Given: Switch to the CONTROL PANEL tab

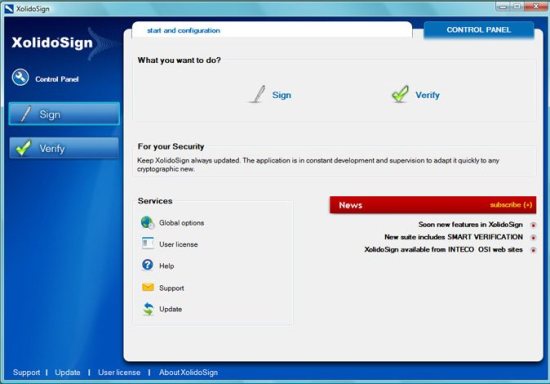Looking at the screenshot, I should 478,30.
